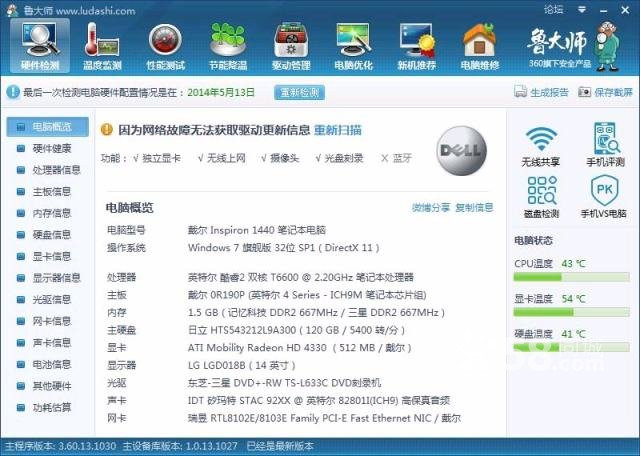Click the 日立 HTS543212L9A300 disk text

point(296,330)
